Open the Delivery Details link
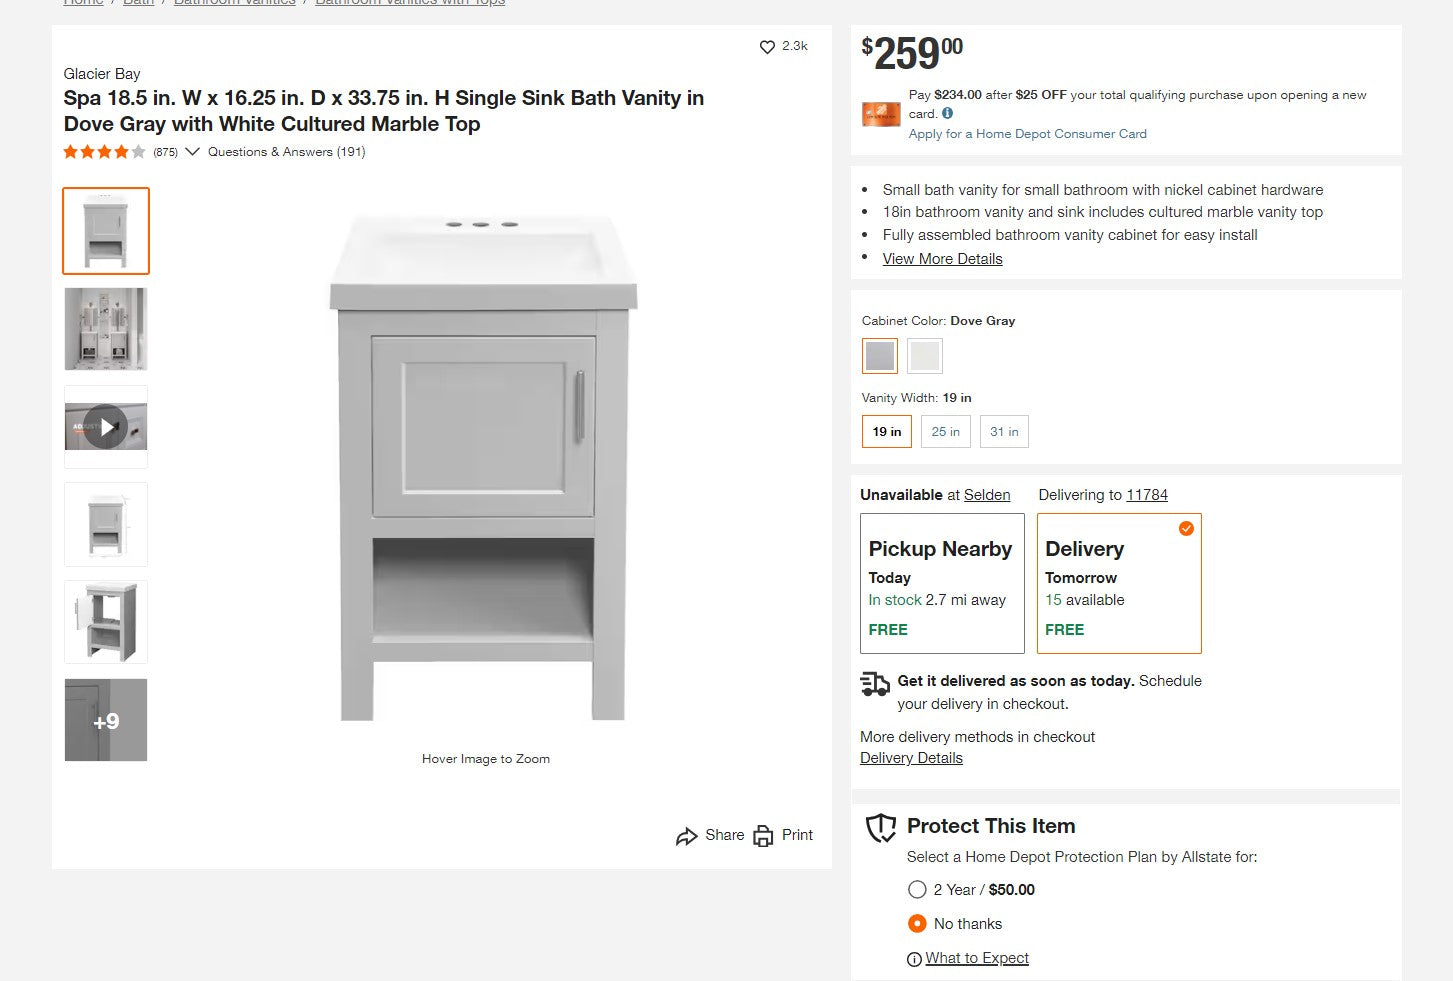Screen dimensions: 1453x981 (911, 758)
